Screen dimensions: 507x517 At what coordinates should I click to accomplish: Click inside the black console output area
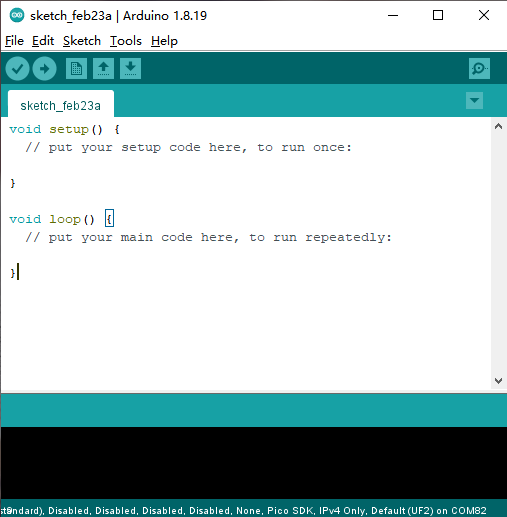(253, 463)
